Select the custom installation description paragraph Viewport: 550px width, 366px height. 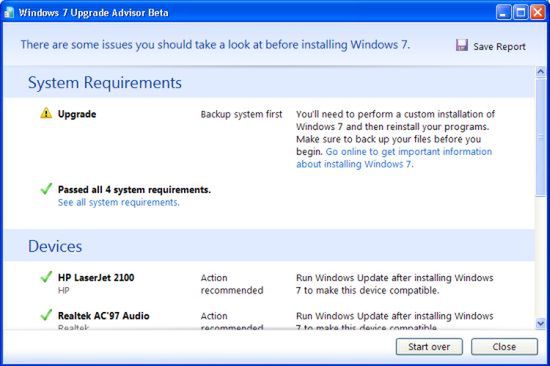click(395, 139)
